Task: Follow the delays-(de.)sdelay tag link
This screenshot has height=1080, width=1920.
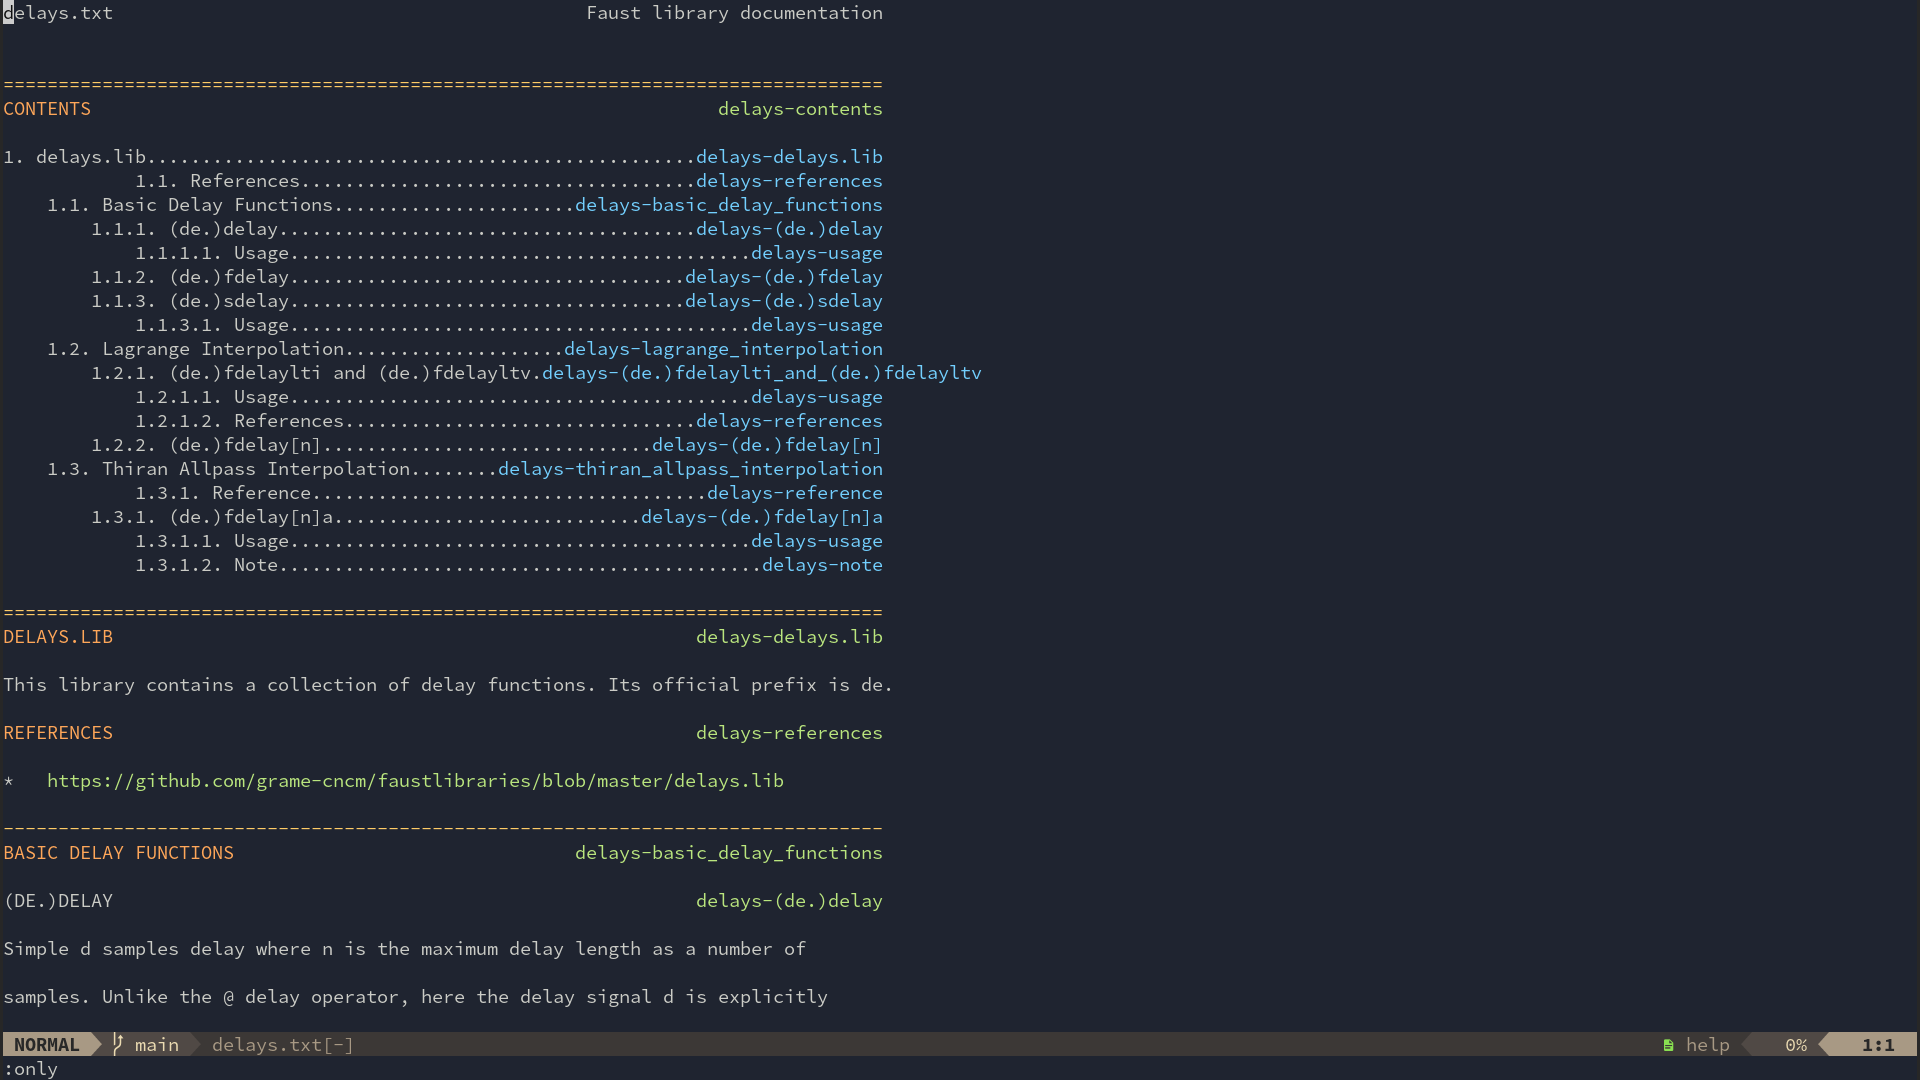Action: tap(783, 301)
